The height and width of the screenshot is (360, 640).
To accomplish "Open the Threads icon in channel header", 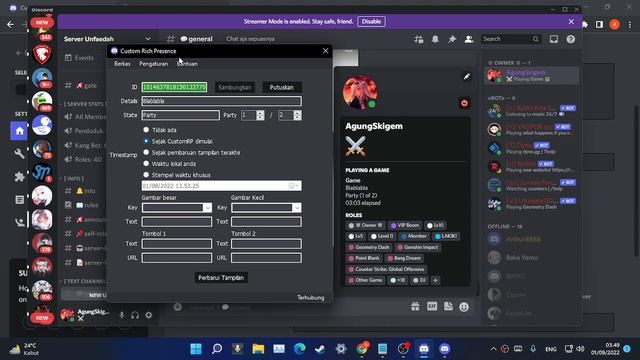I will pyautogui.click(x=418, y=39).
